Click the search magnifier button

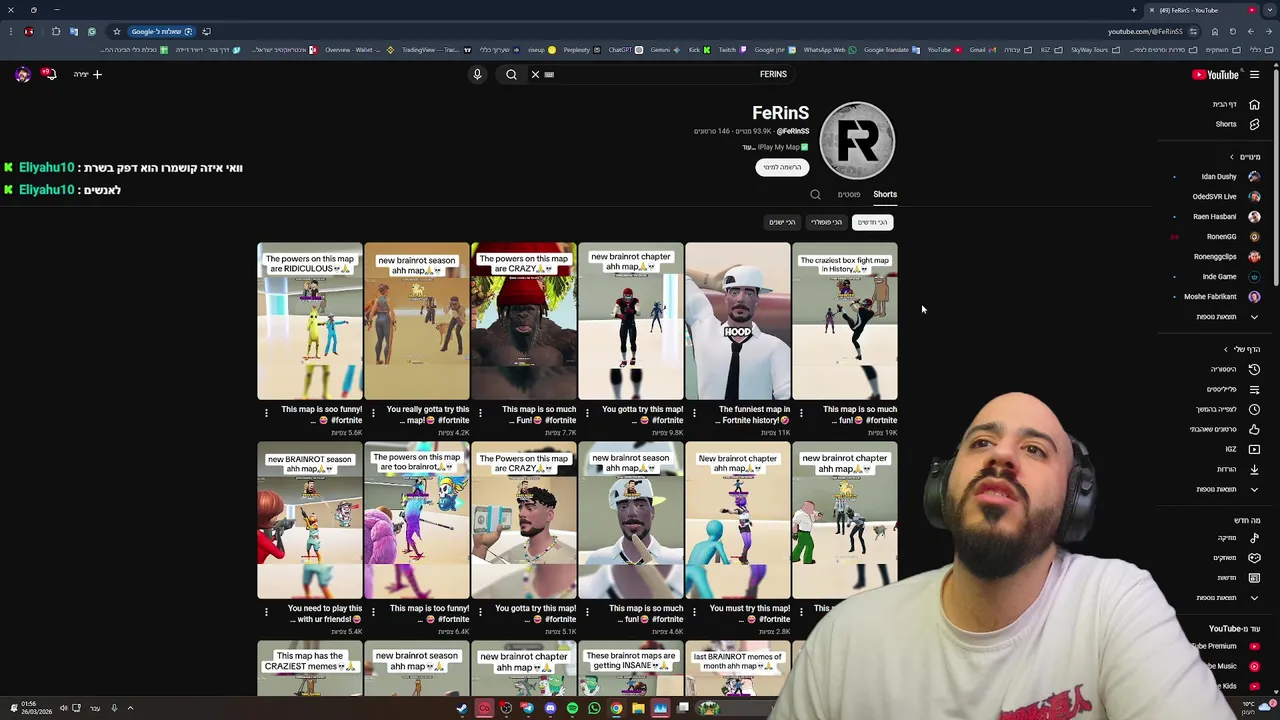coord(511,74)
